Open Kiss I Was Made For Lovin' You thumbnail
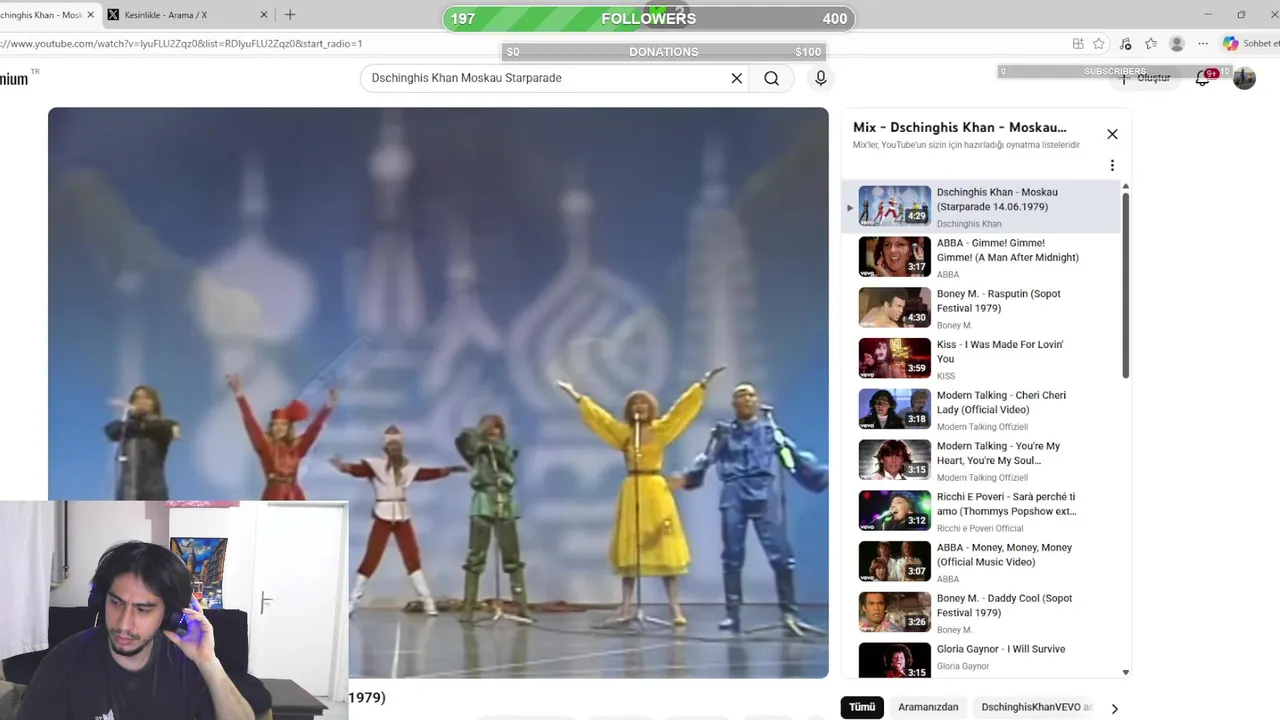 coord(894,358)
